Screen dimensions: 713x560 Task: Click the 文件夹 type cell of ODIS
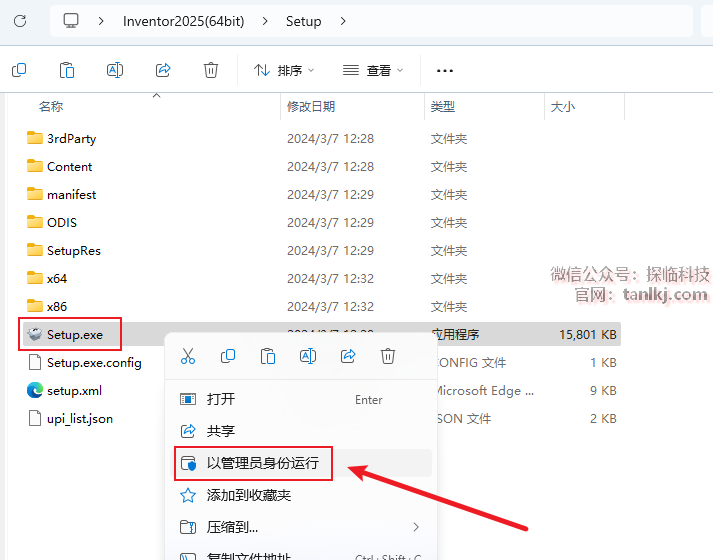coord(449,223)
